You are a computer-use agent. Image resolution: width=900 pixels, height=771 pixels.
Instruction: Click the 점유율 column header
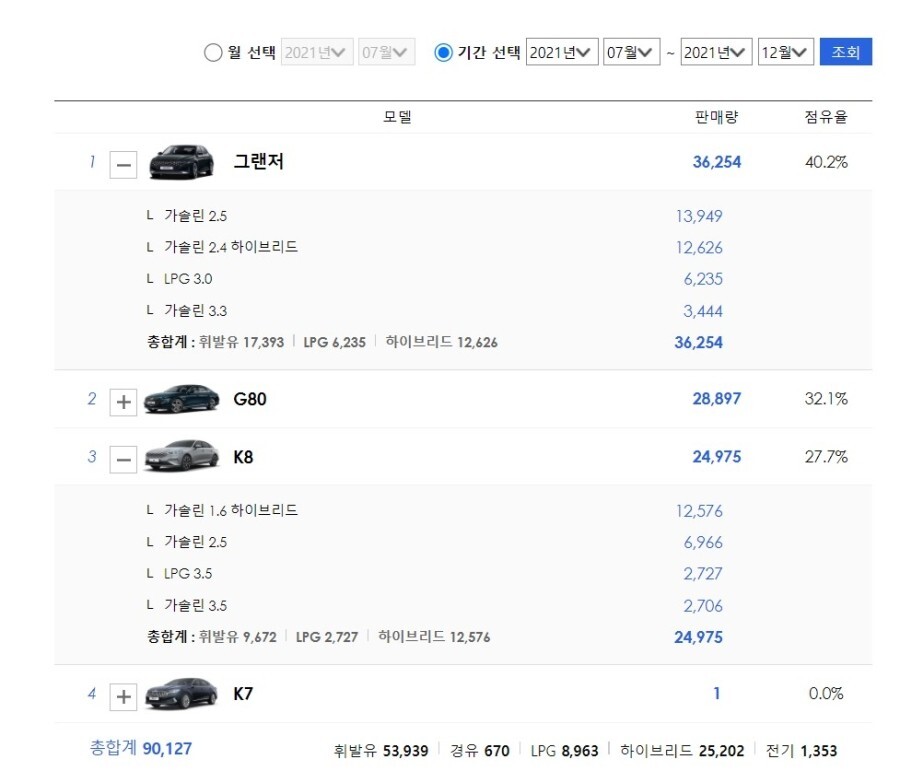tap(825, 117)
